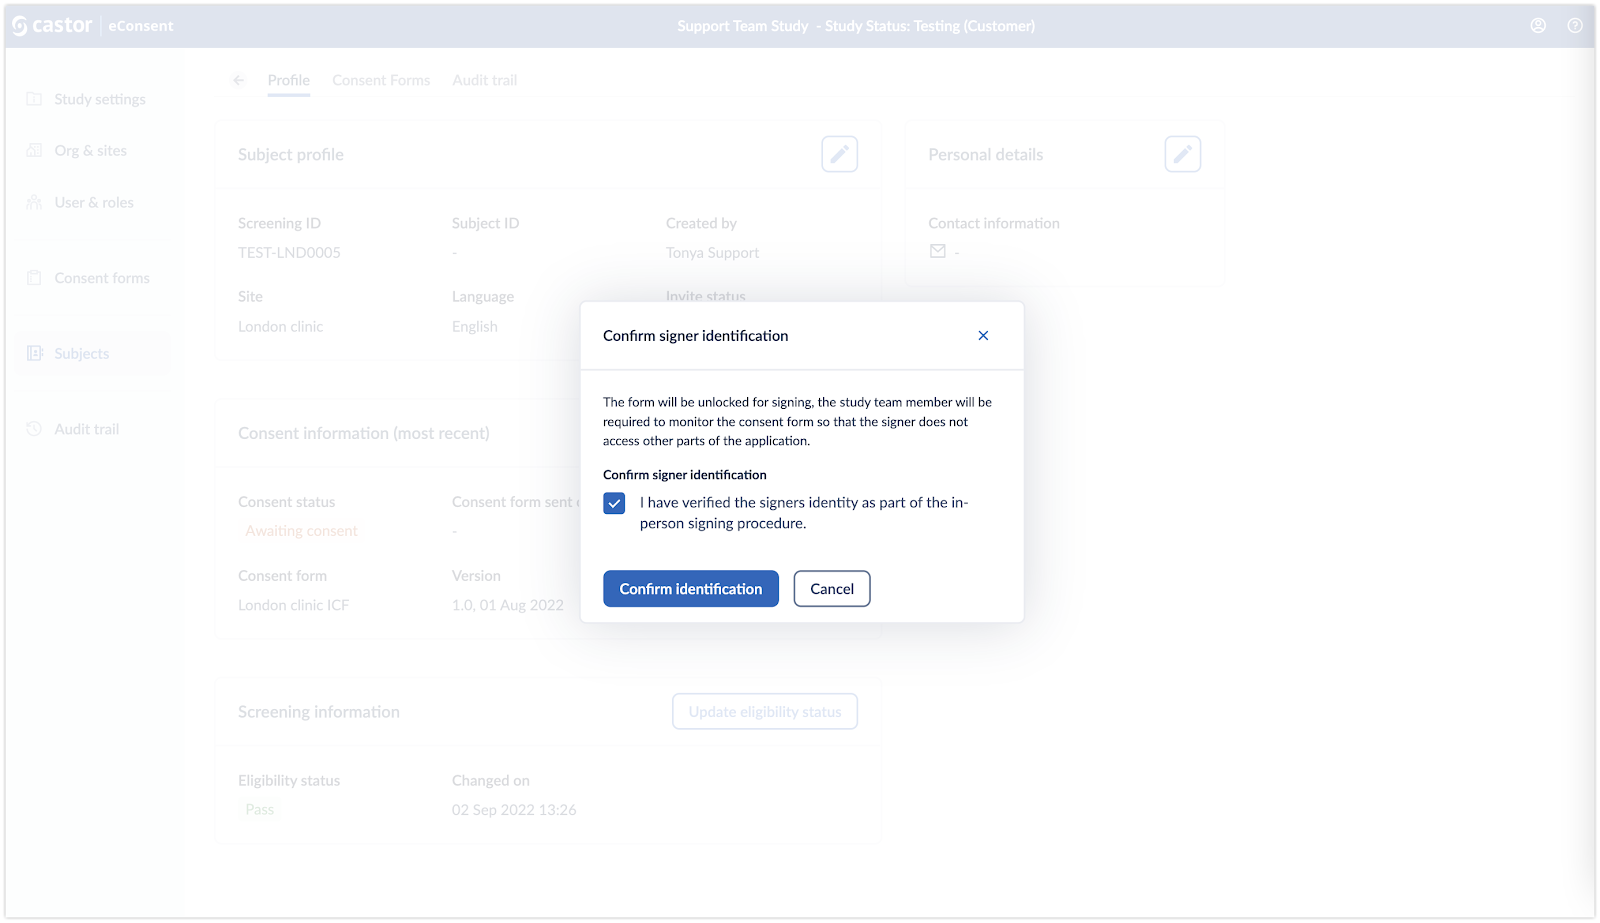Click the version 1.0, 01 Aug 2022 text
This screenshot has height=923, width=1600.
508,606
